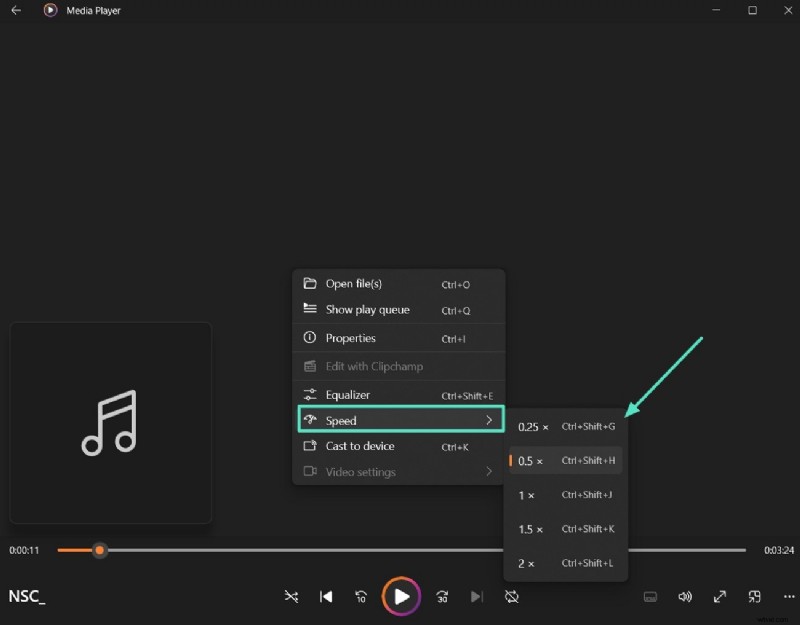Toggle shuffle playback
Image resolution: width=800 pixels, height=625 pixels.
tap(291, 596)
